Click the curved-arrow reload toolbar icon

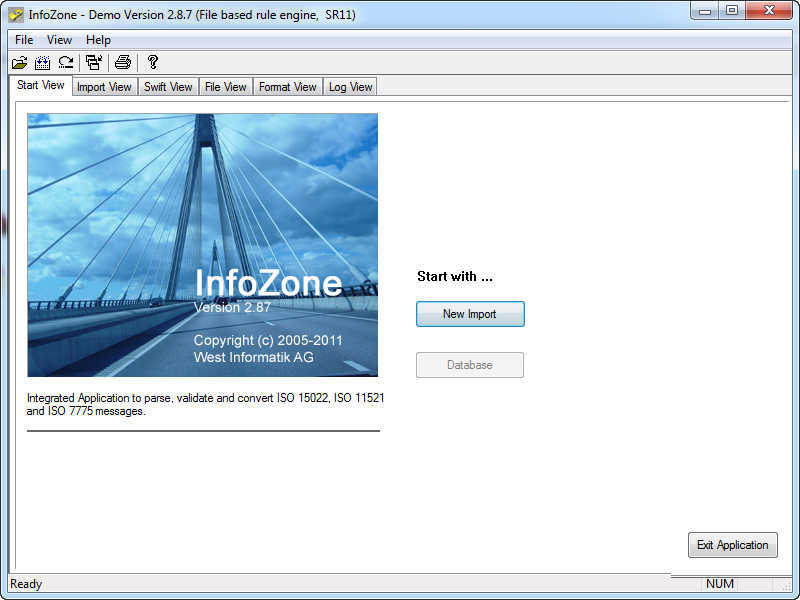tap(66, 63)
